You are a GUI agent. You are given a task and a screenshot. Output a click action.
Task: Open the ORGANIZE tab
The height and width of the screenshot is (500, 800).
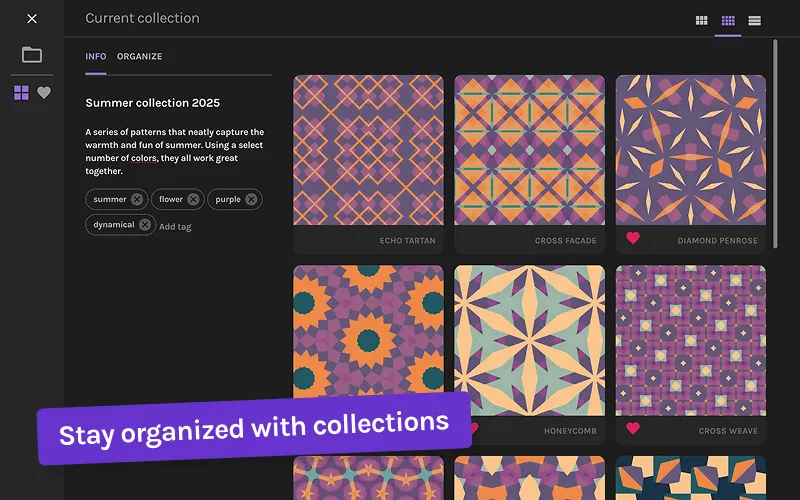[x=139, y=56]
